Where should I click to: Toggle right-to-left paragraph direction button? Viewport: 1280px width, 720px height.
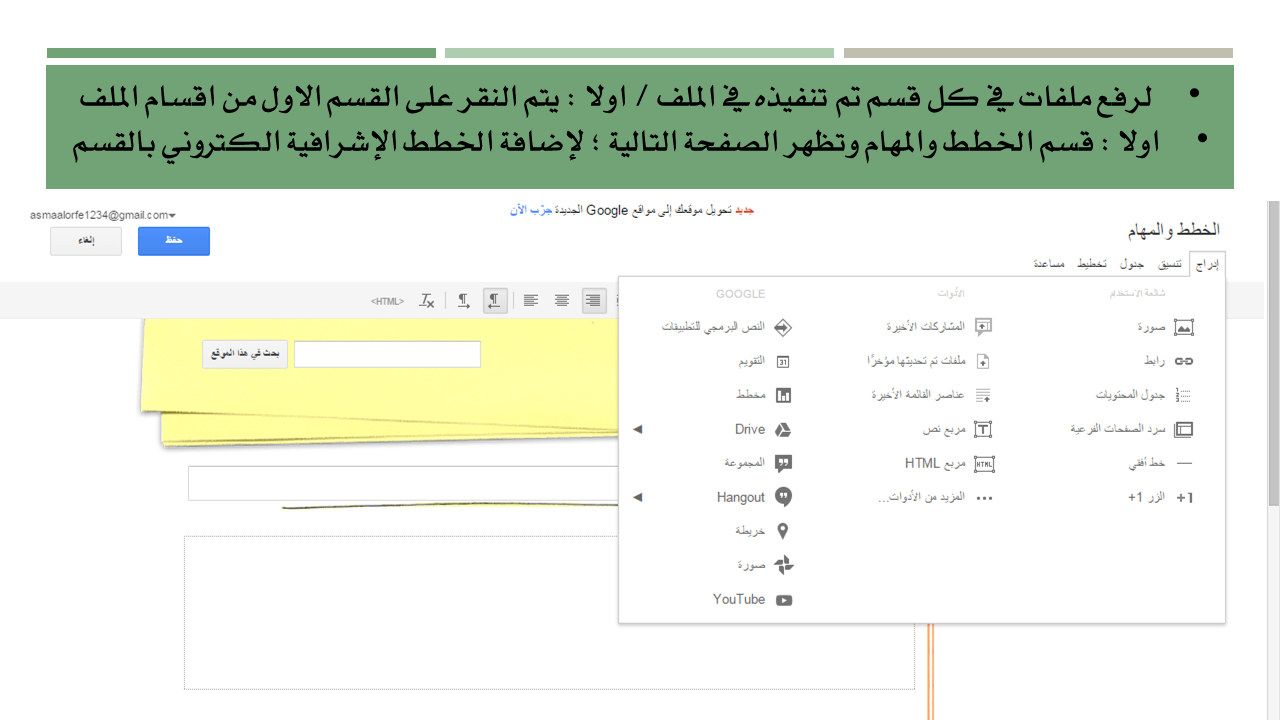pos(494,300)
